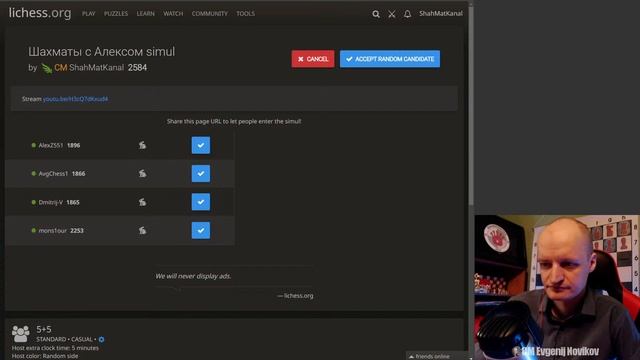Click the variant icon in AlexZ551 row
This screenshot has width=640, height=360.
142,145
